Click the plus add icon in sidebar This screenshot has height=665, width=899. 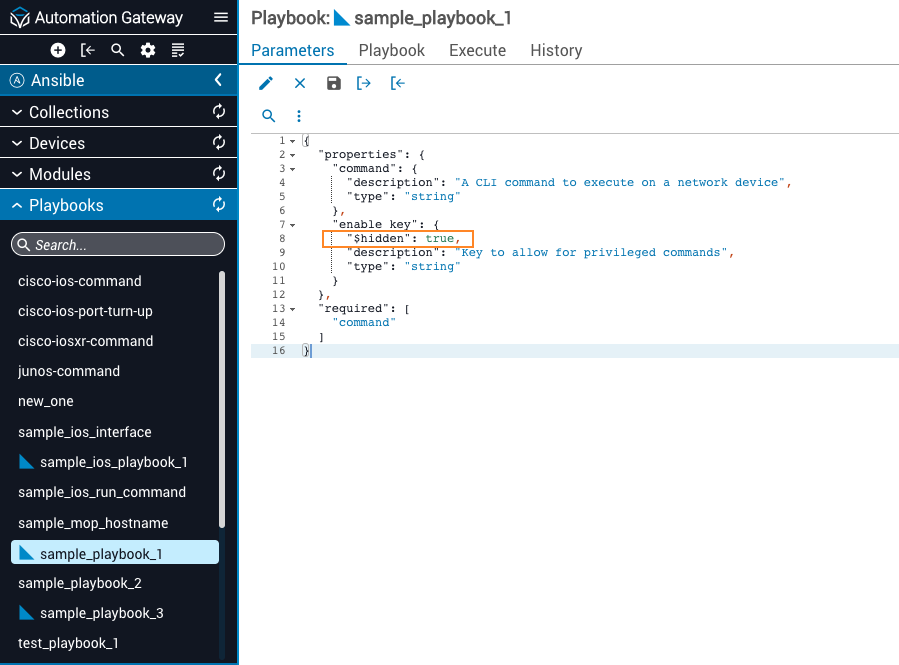(x=58, y=50)
